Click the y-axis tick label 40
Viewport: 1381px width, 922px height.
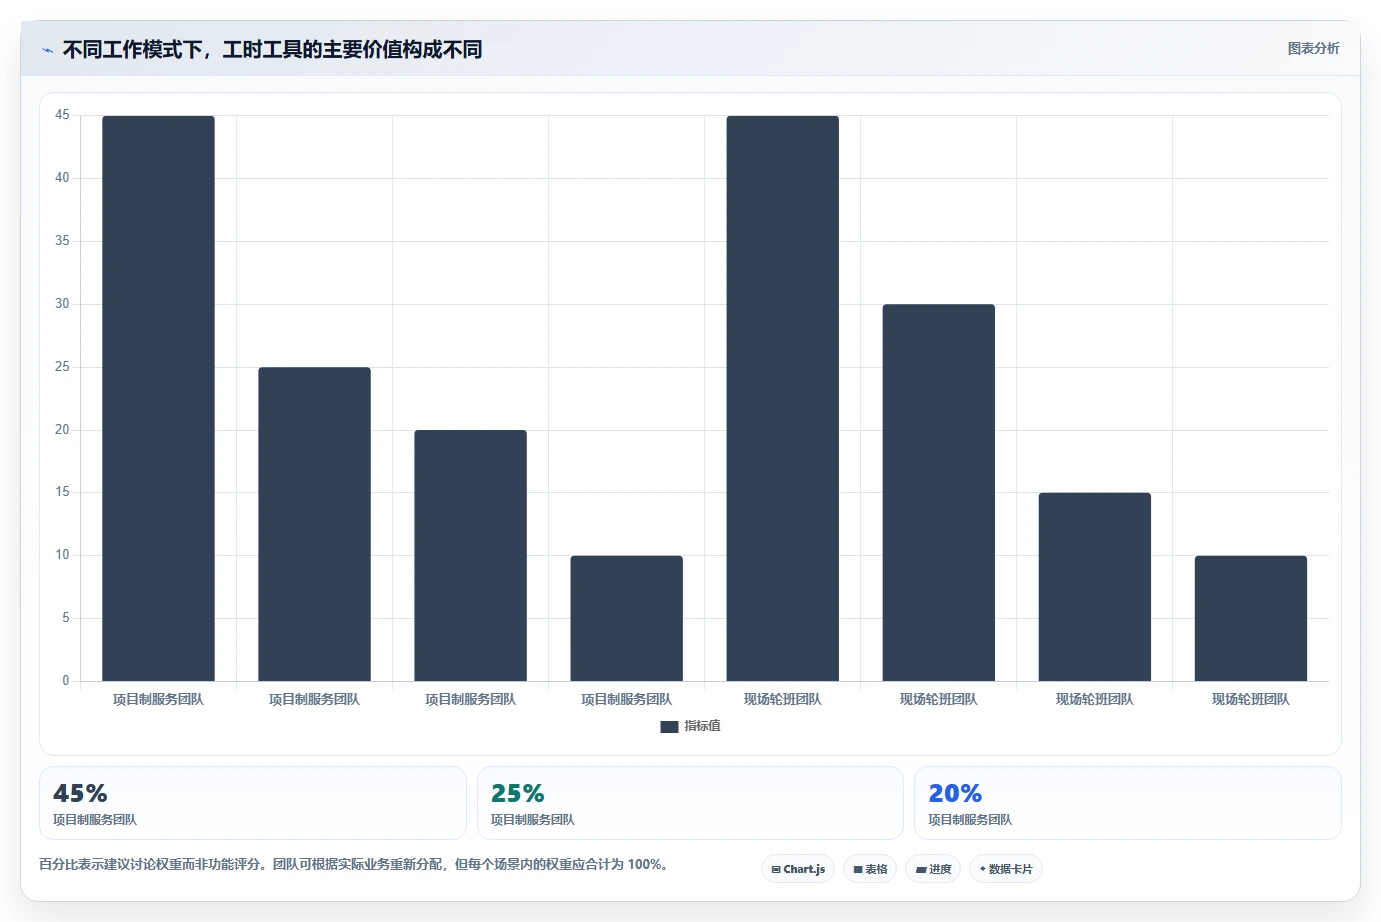(x=62, y=178)
